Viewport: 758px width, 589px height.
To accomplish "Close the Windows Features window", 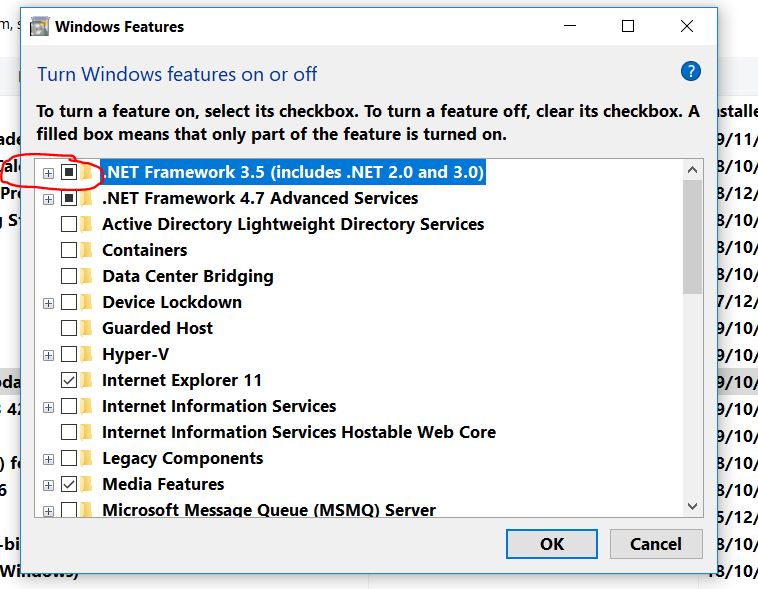I will [687, 26].
